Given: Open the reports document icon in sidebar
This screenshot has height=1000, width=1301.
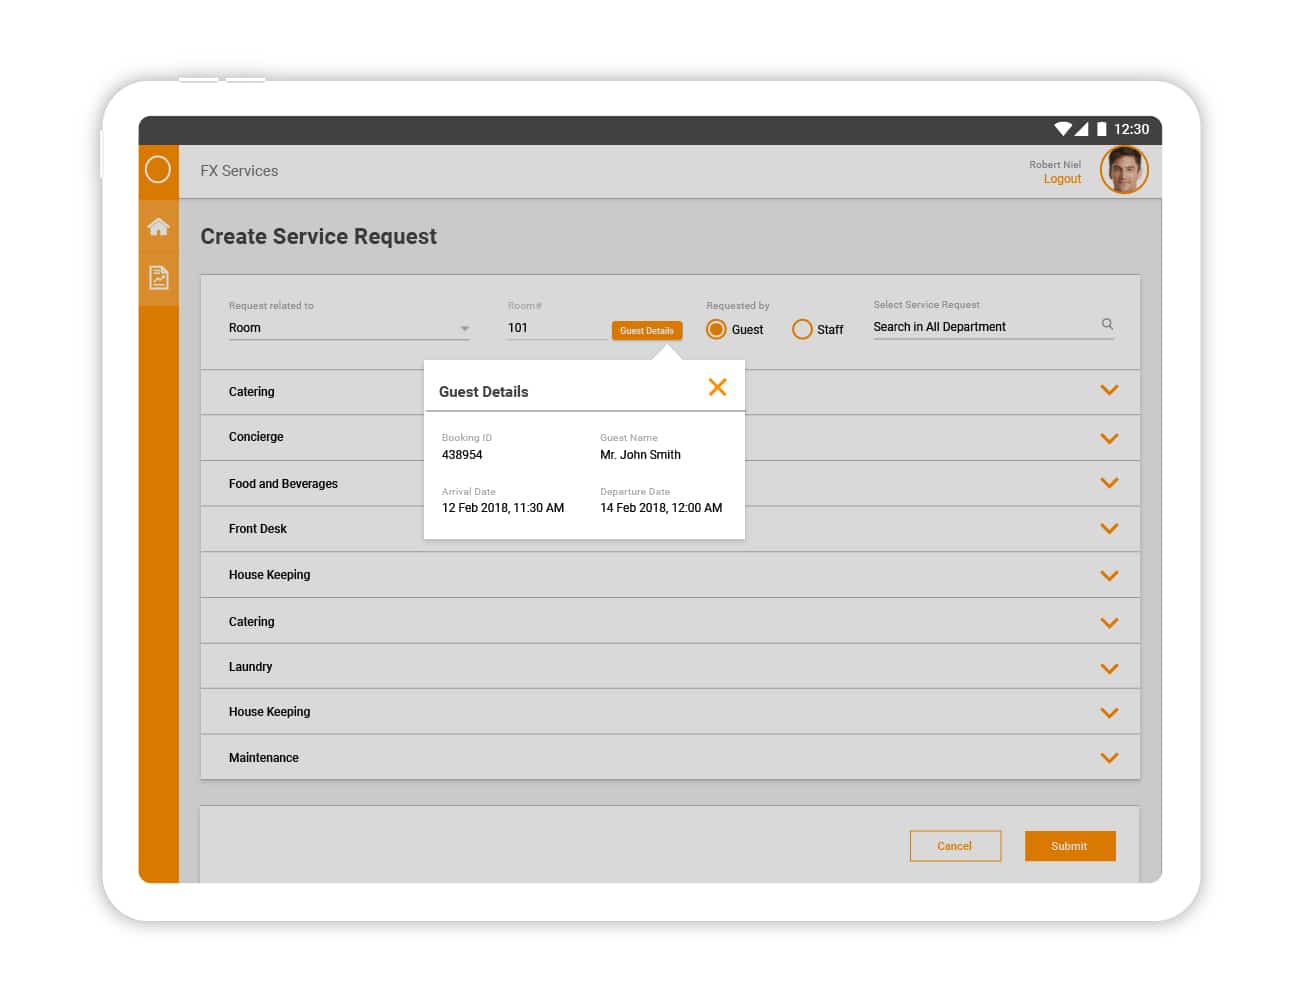Looking at the screenshot, I should pos(158,277).
